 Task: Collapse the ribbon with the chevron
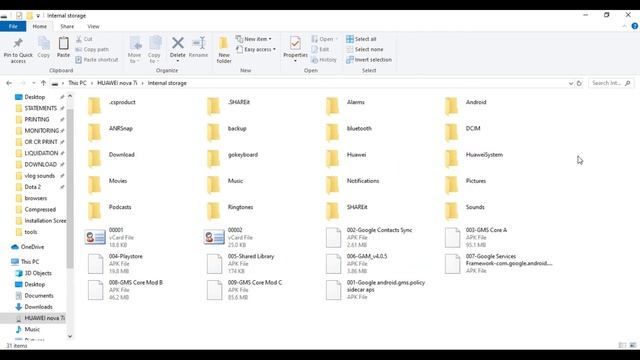(x=624, y=26)
